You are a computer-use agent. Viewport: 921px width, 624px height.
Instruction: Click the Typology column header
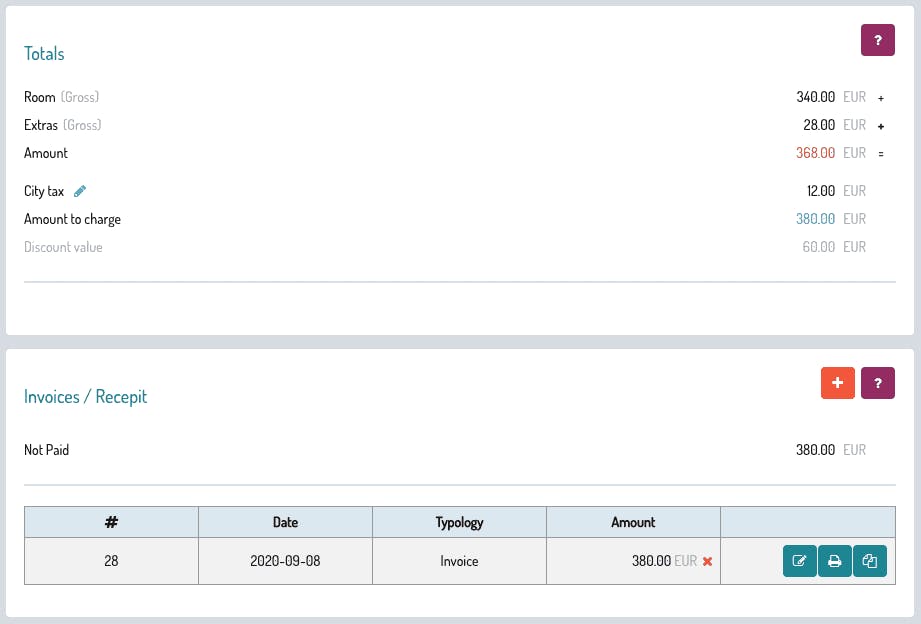[459, 522]
